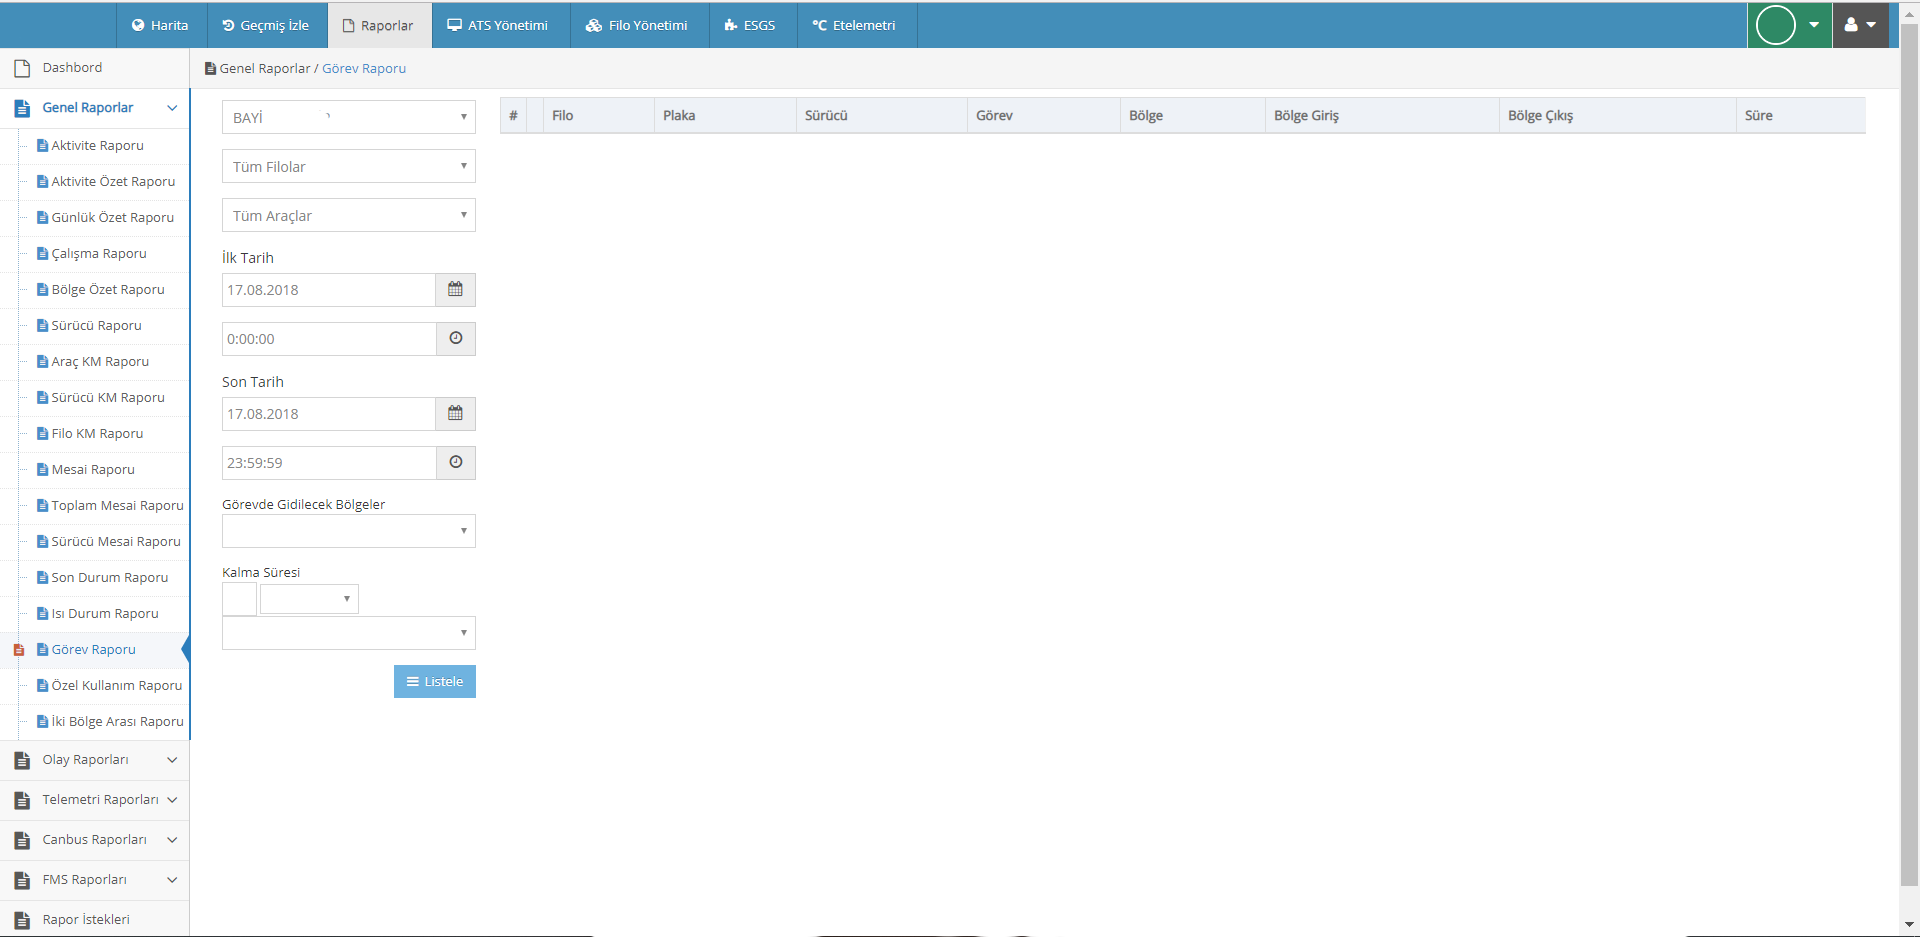Click the Listele button
This screenshot has width=1920, height=937.
pos(435,681)
